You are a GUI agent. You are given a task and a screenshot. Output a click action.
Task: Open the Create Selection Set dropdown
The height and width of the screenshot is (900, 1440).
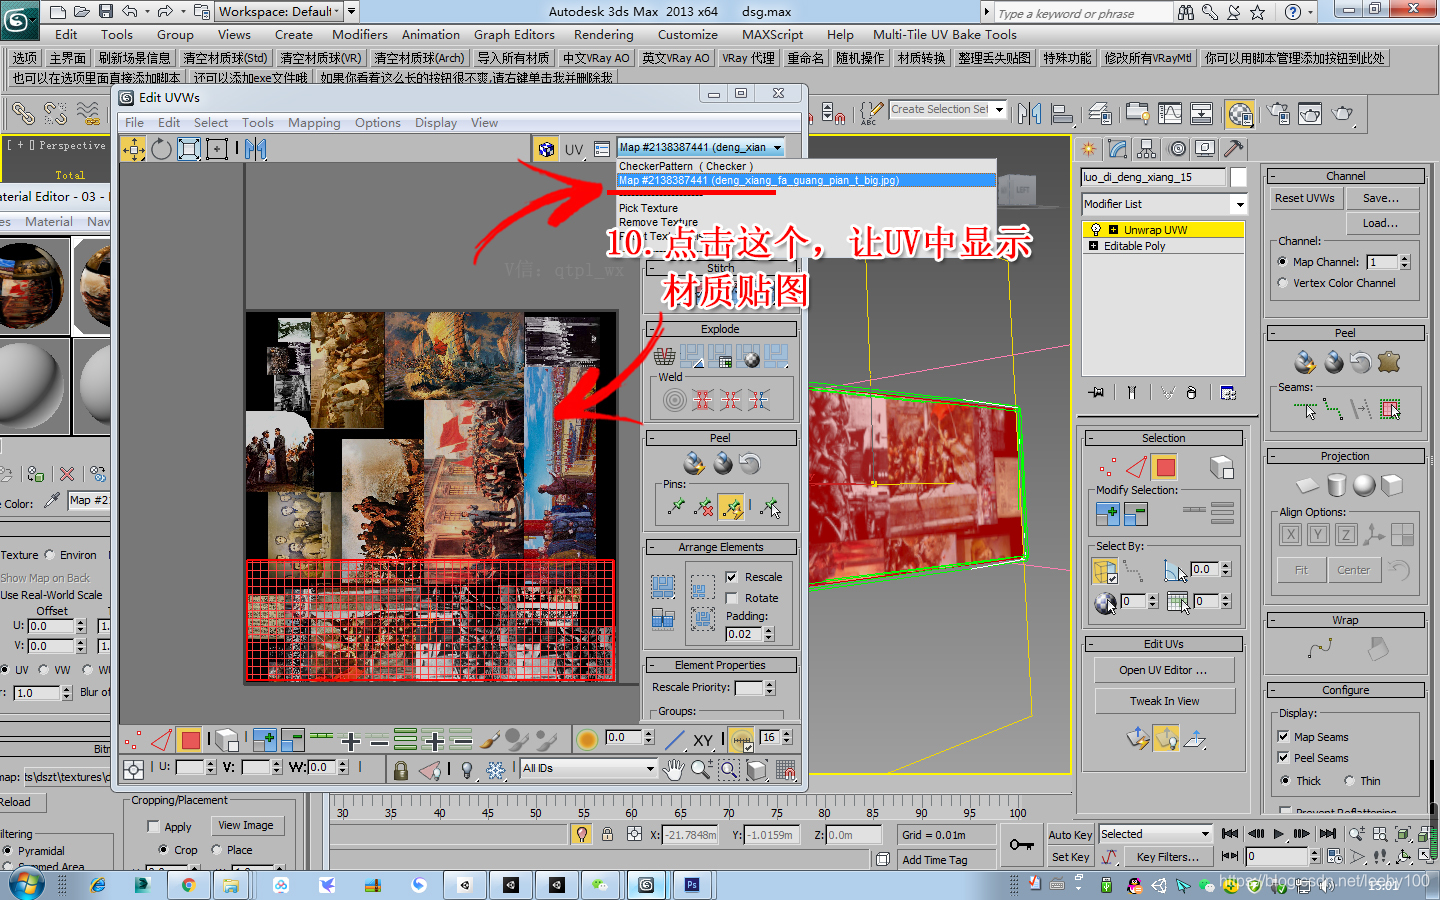click(x=947, y=110)
